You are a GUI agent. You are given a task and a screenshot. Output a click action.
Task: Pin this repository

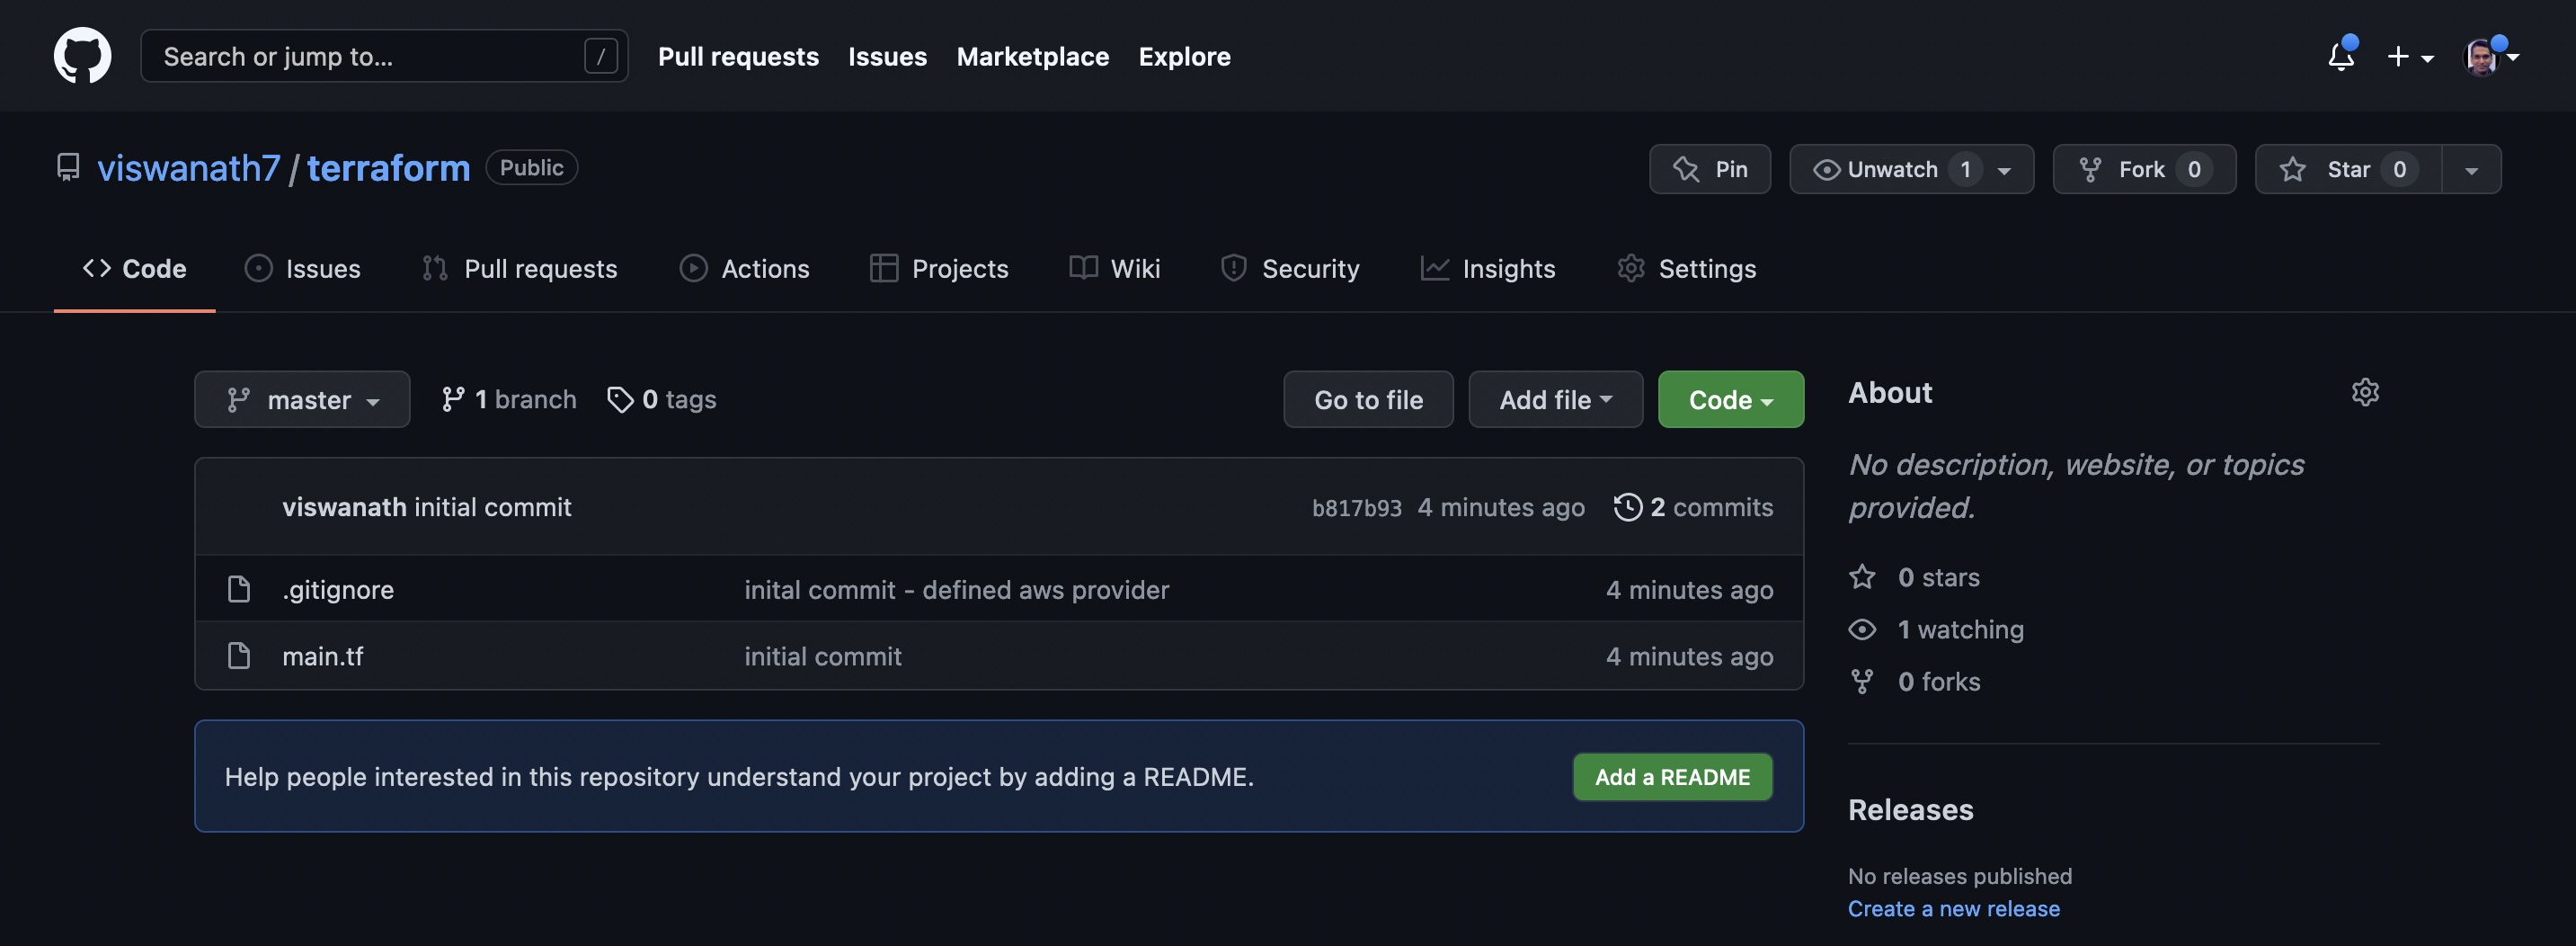(x=1709, y=169)
